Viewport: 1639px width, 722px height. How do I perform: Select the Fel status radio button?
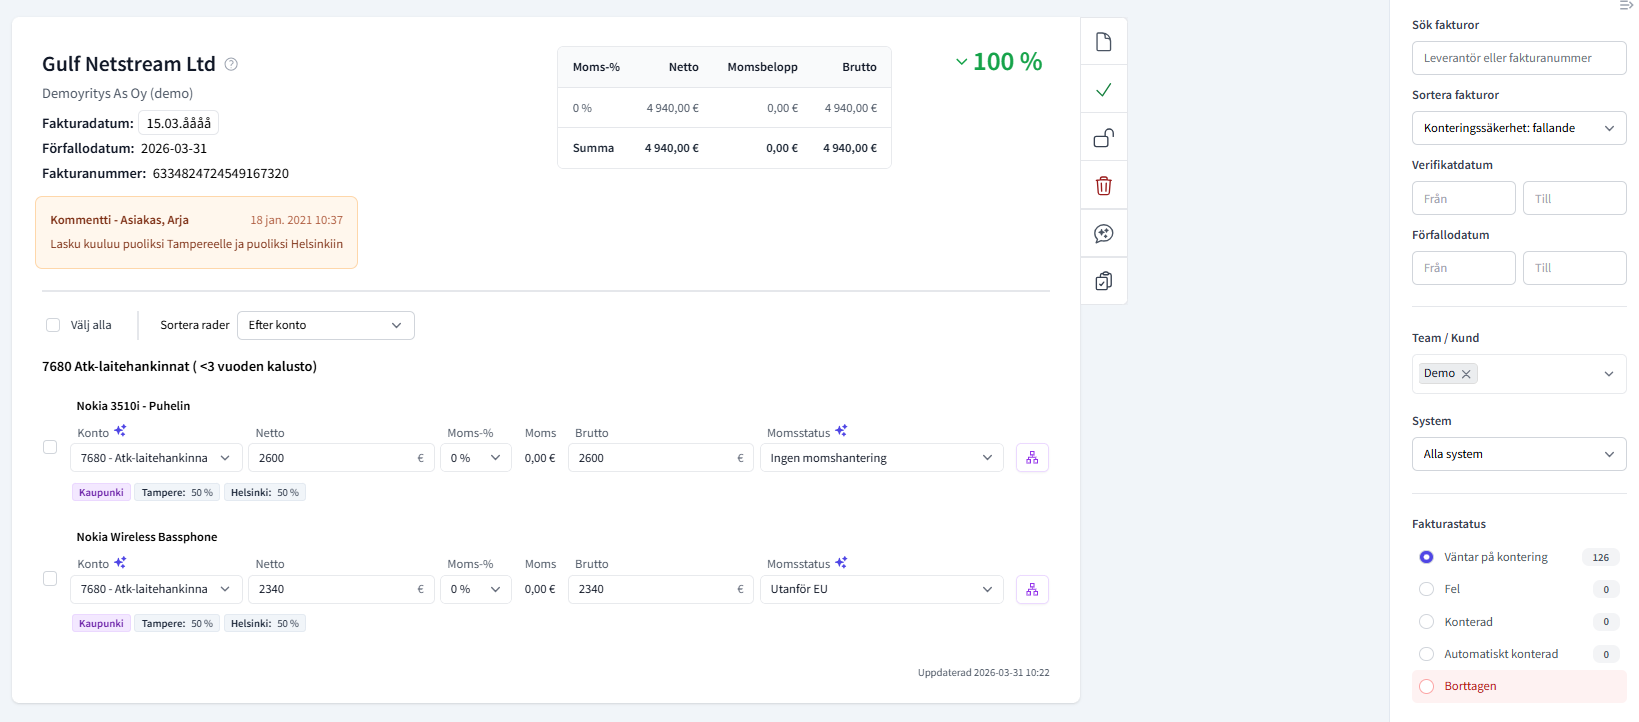[1426, 589]
